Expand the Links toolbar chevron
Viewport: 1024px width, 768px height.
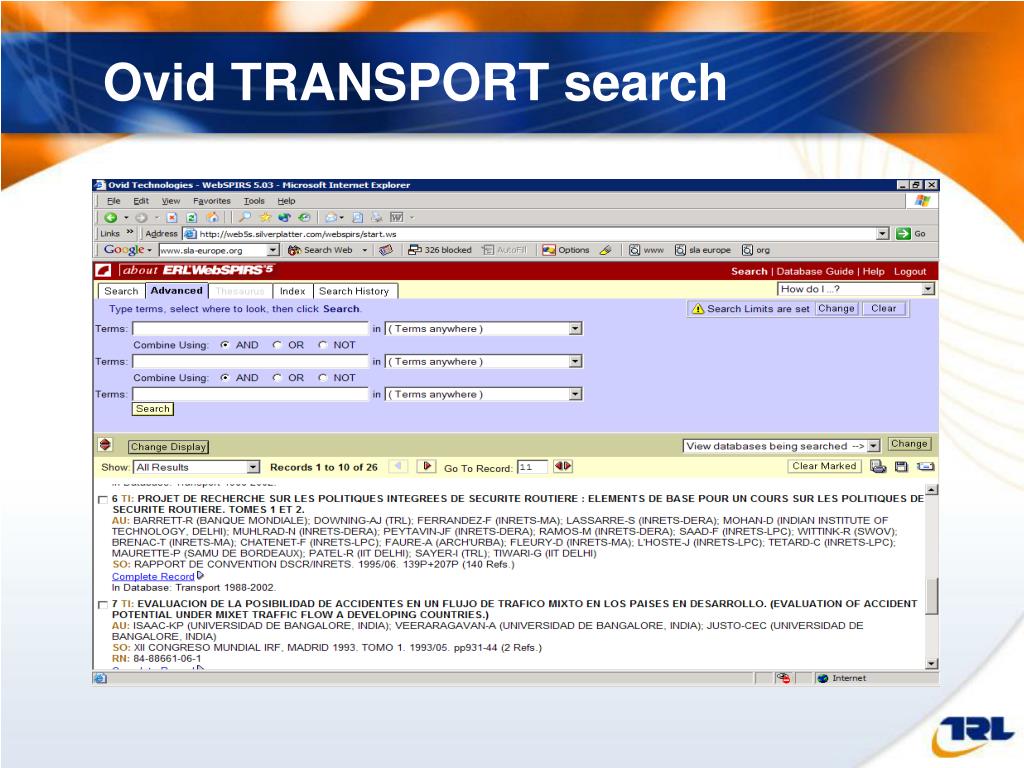[129, 232]
